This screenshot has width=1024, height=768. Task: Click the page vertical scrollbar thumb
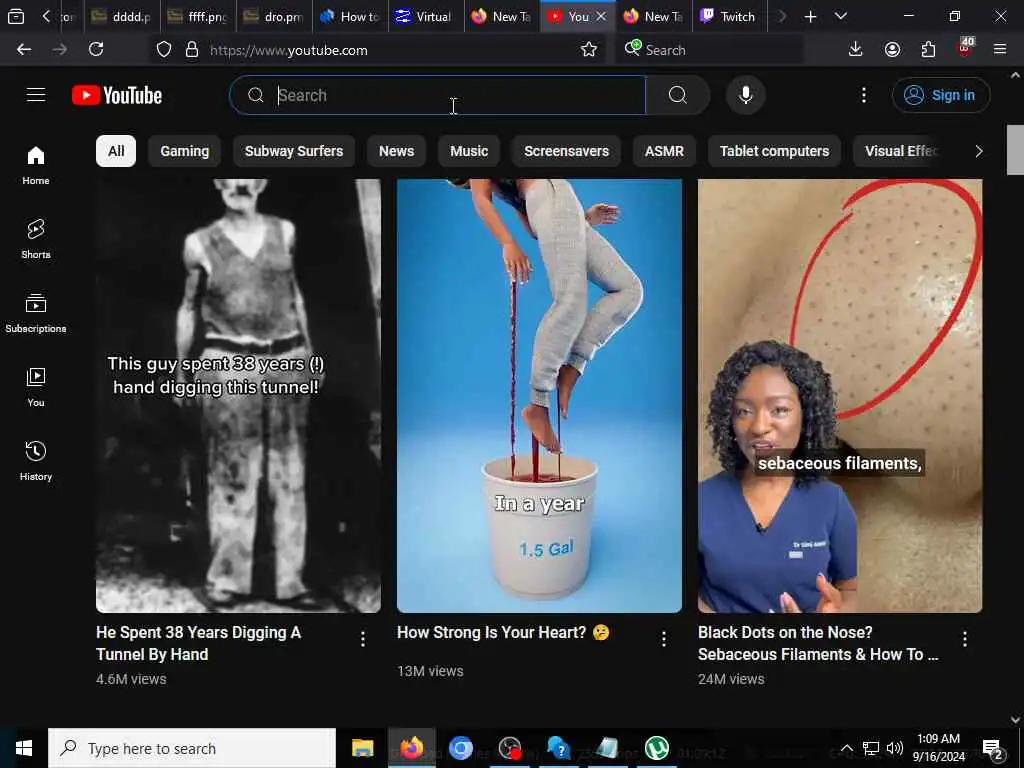point(1015,150)
